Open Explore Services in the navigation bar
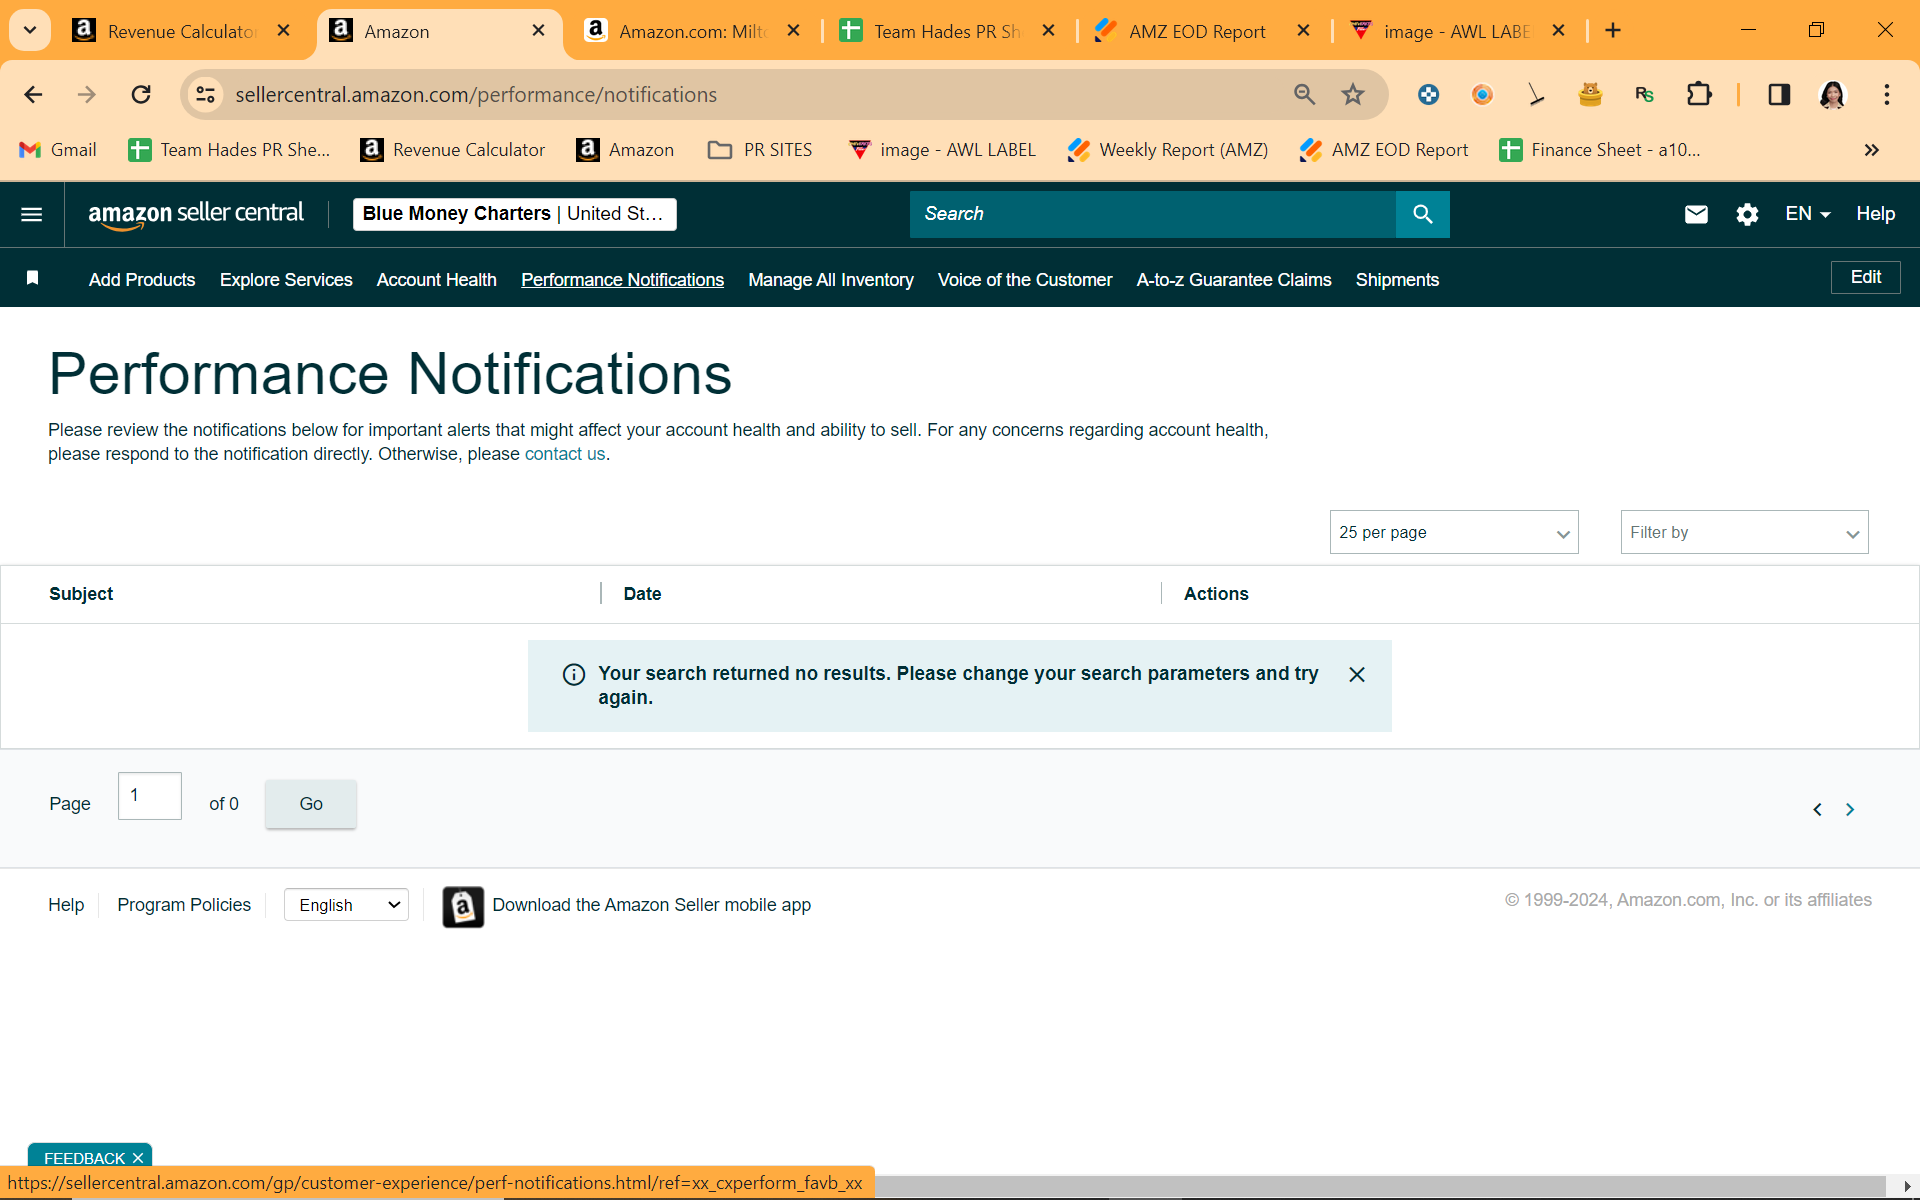The image size is (1920, 1200). pos(286,280)
